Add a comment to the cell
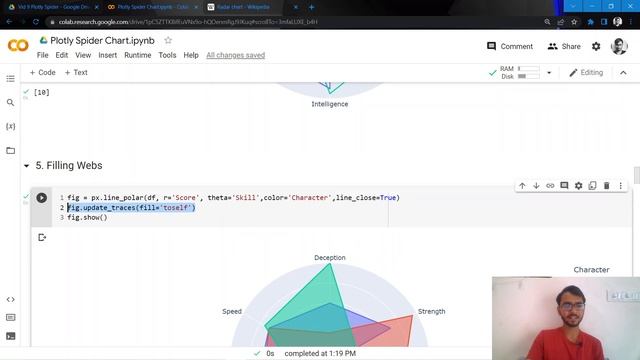Screen dimensions: 640x360 pyautogui.click(x=564, y=186)
